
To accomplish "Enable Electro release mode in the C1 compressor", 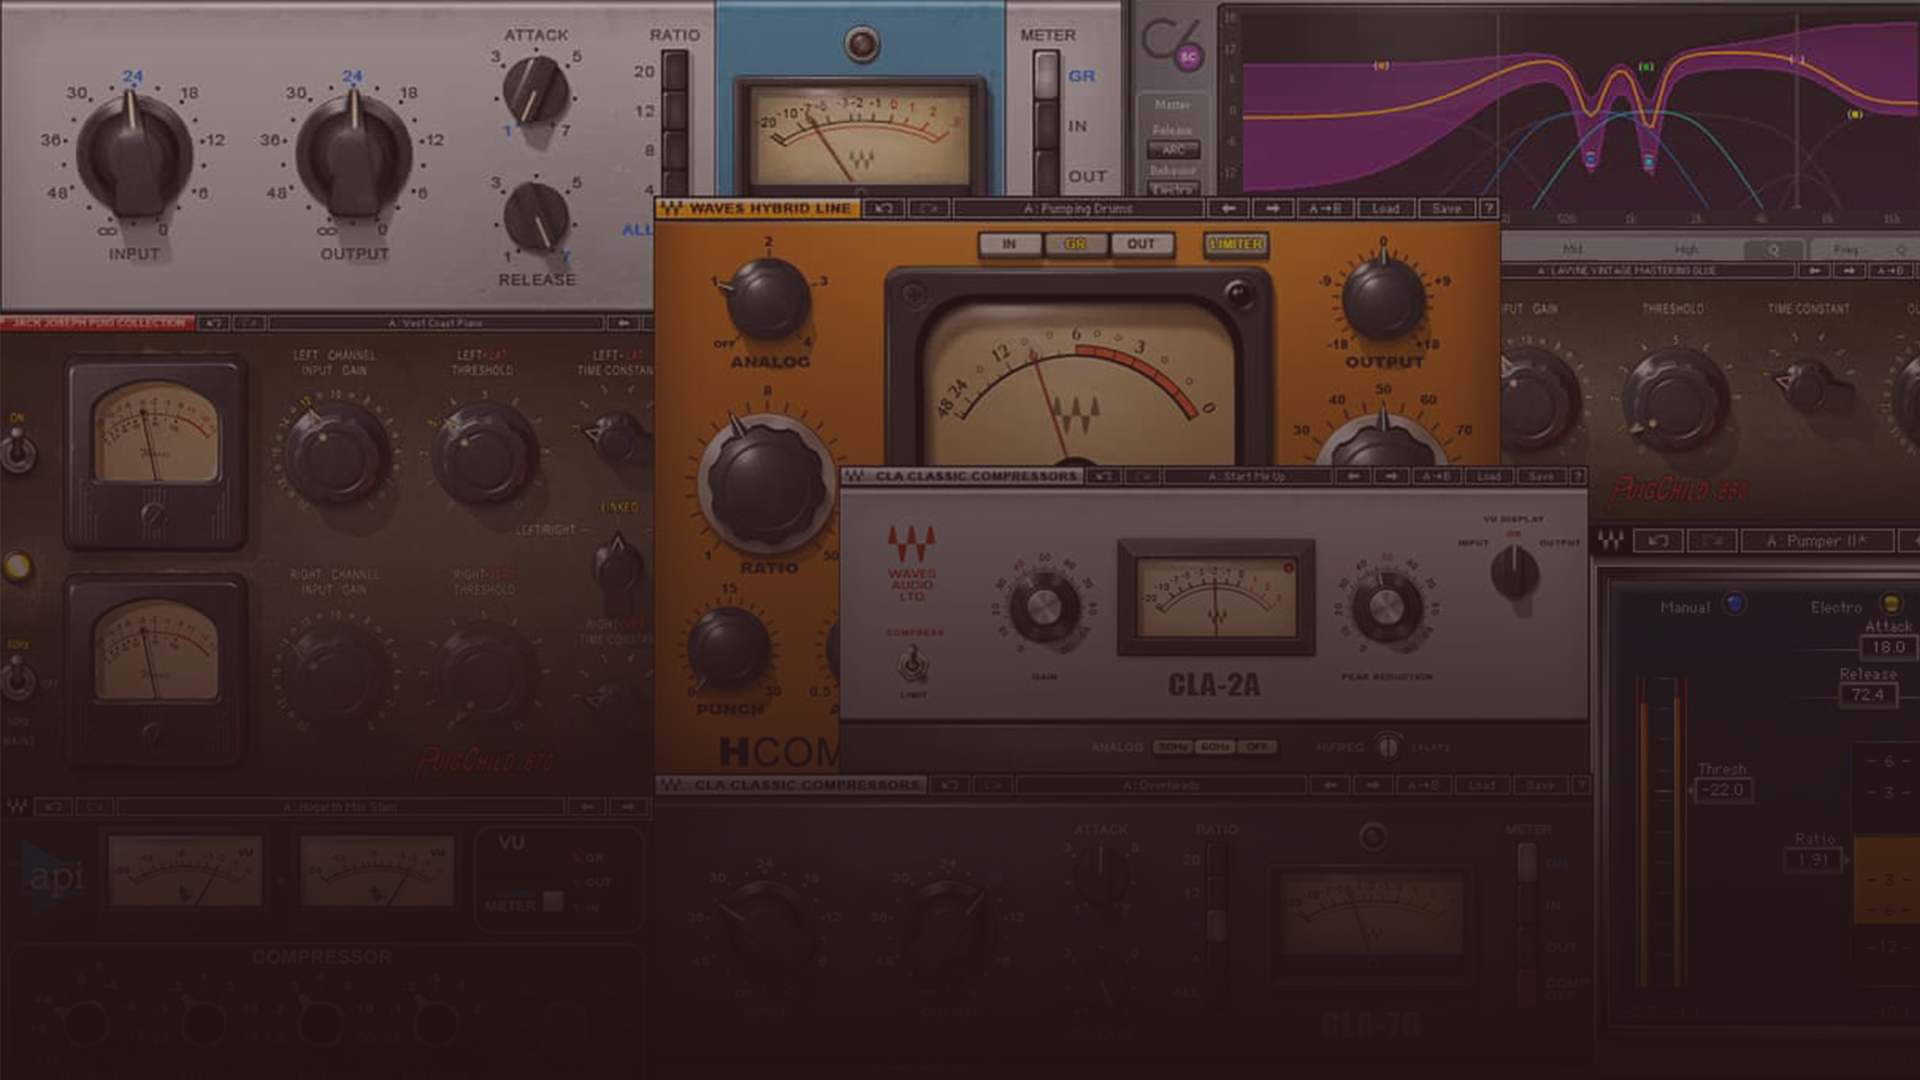I will [x=1890, y=602].
